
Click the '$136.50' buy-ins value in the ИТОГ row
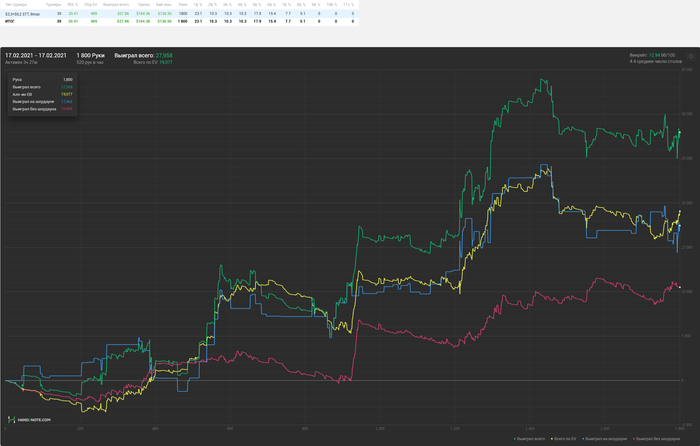[x=164, y=21]
